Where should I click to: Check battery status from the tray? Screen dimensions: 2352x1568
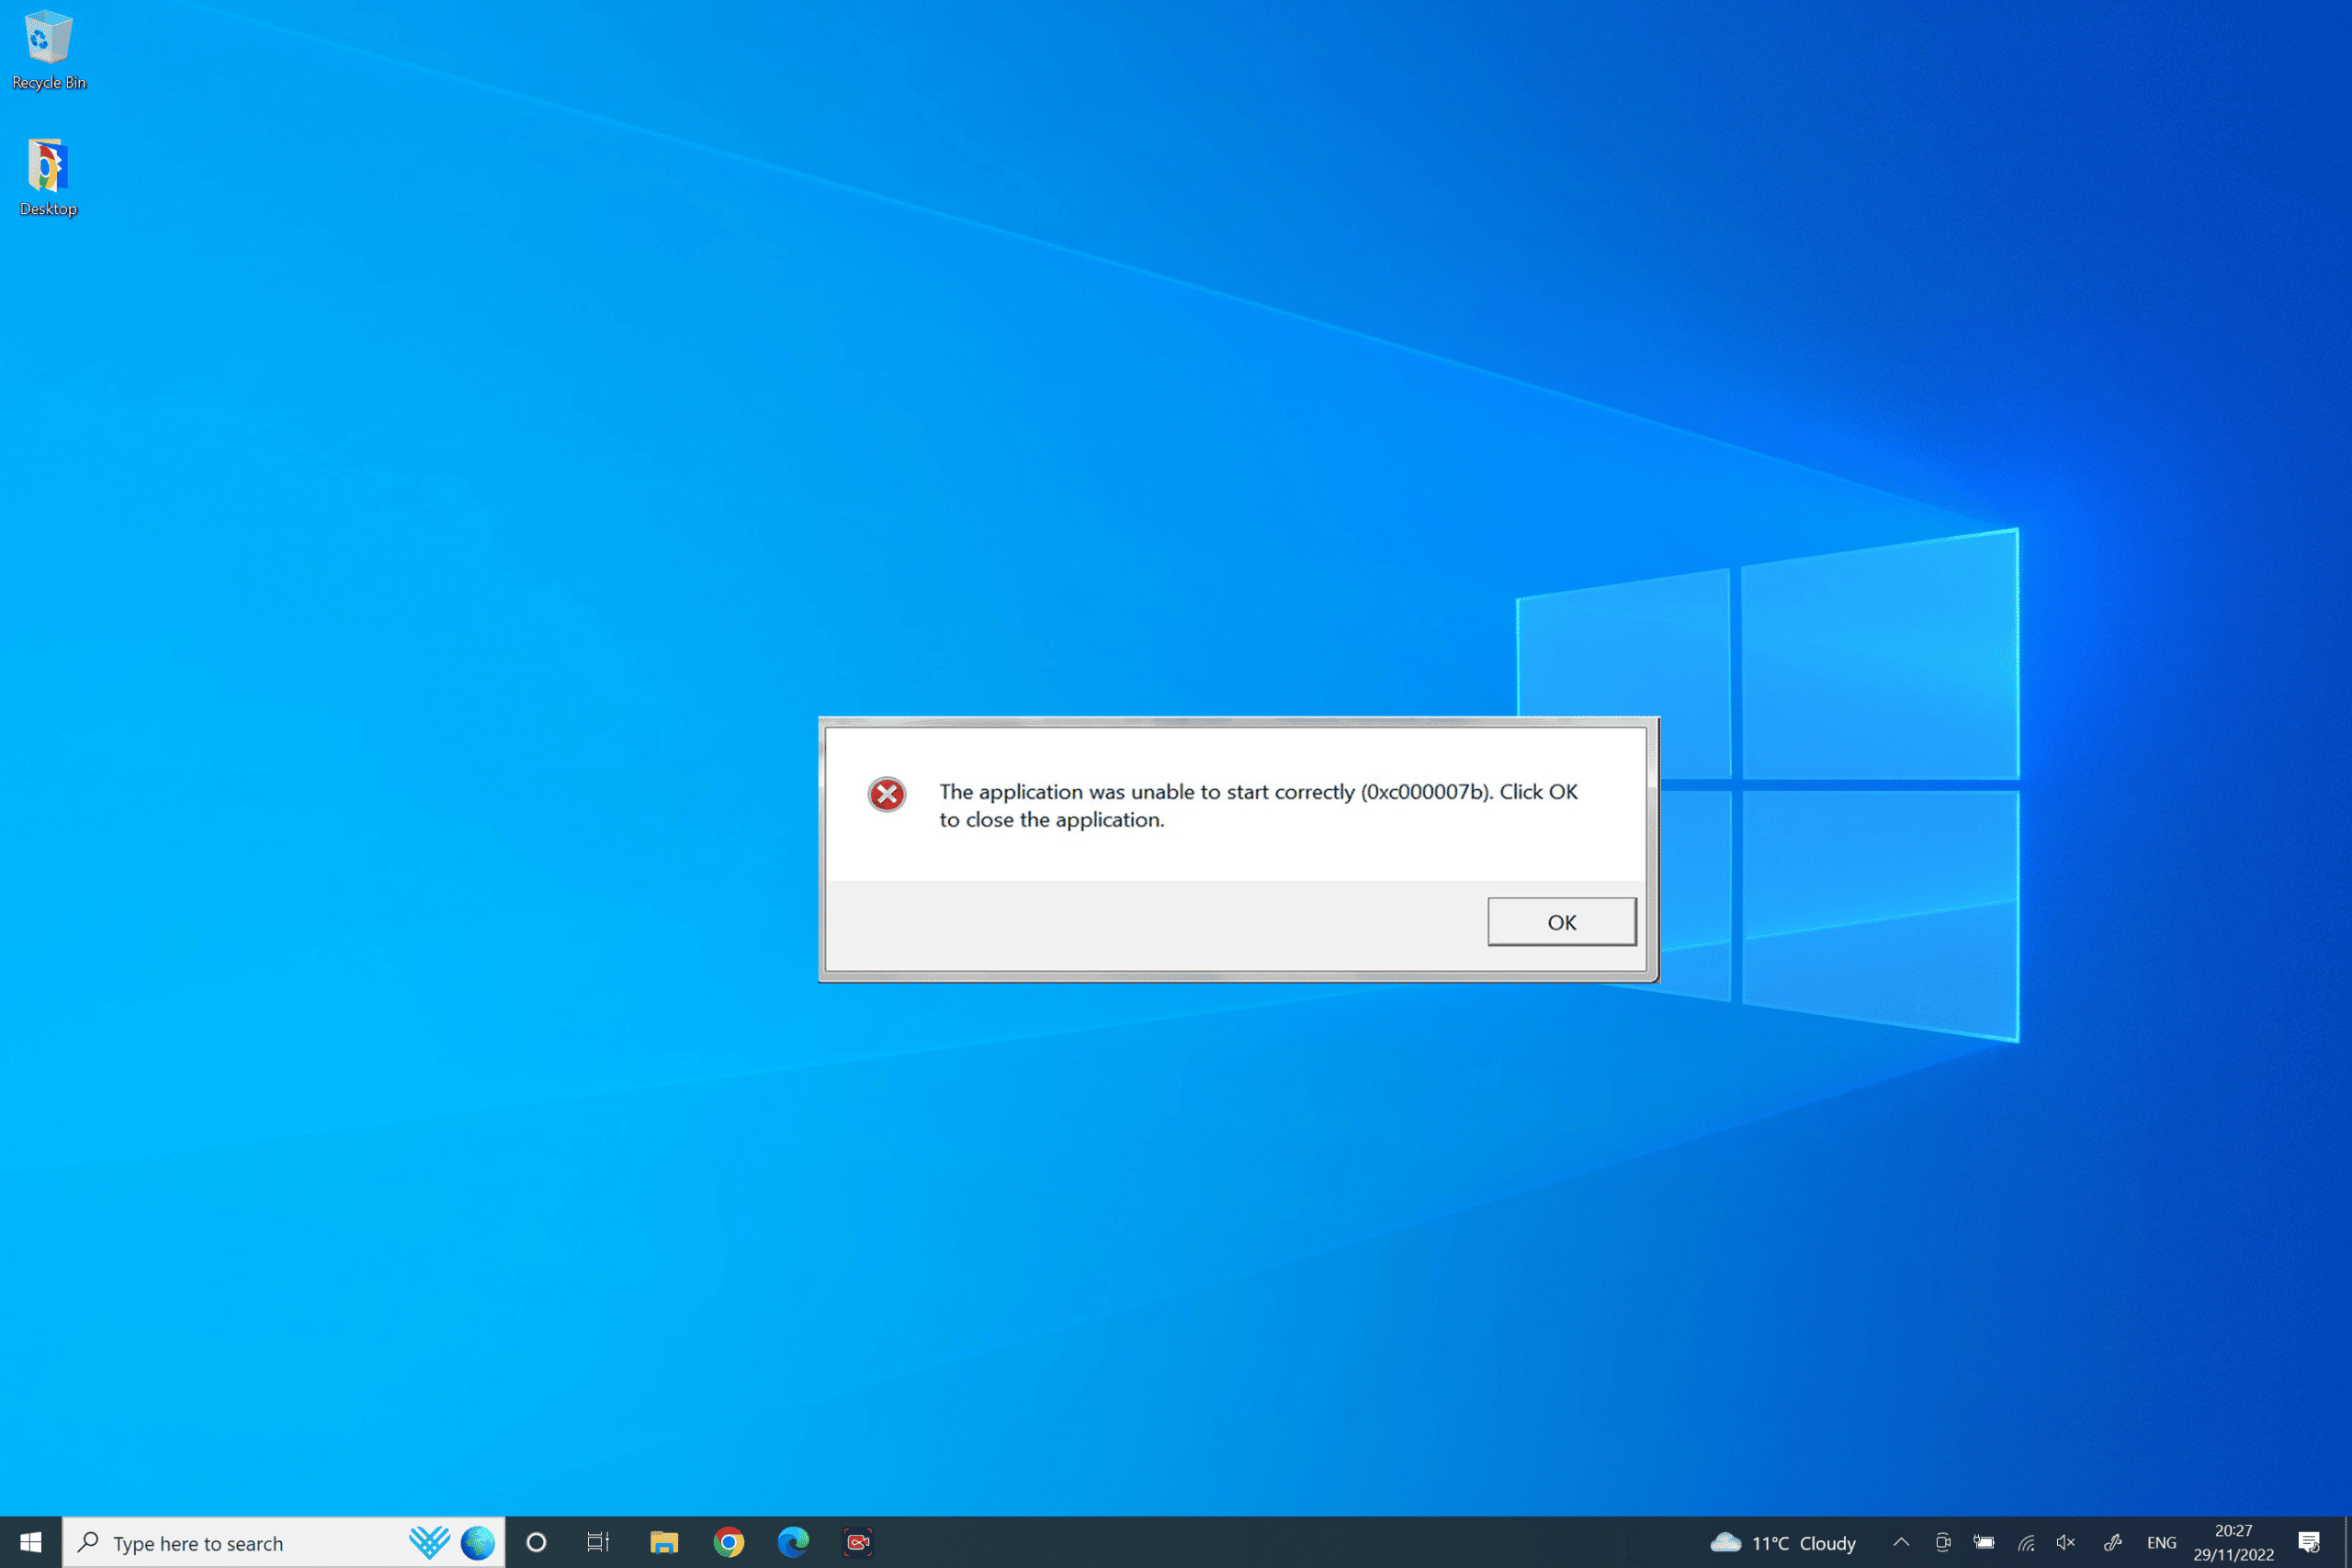(1983, 1542)
